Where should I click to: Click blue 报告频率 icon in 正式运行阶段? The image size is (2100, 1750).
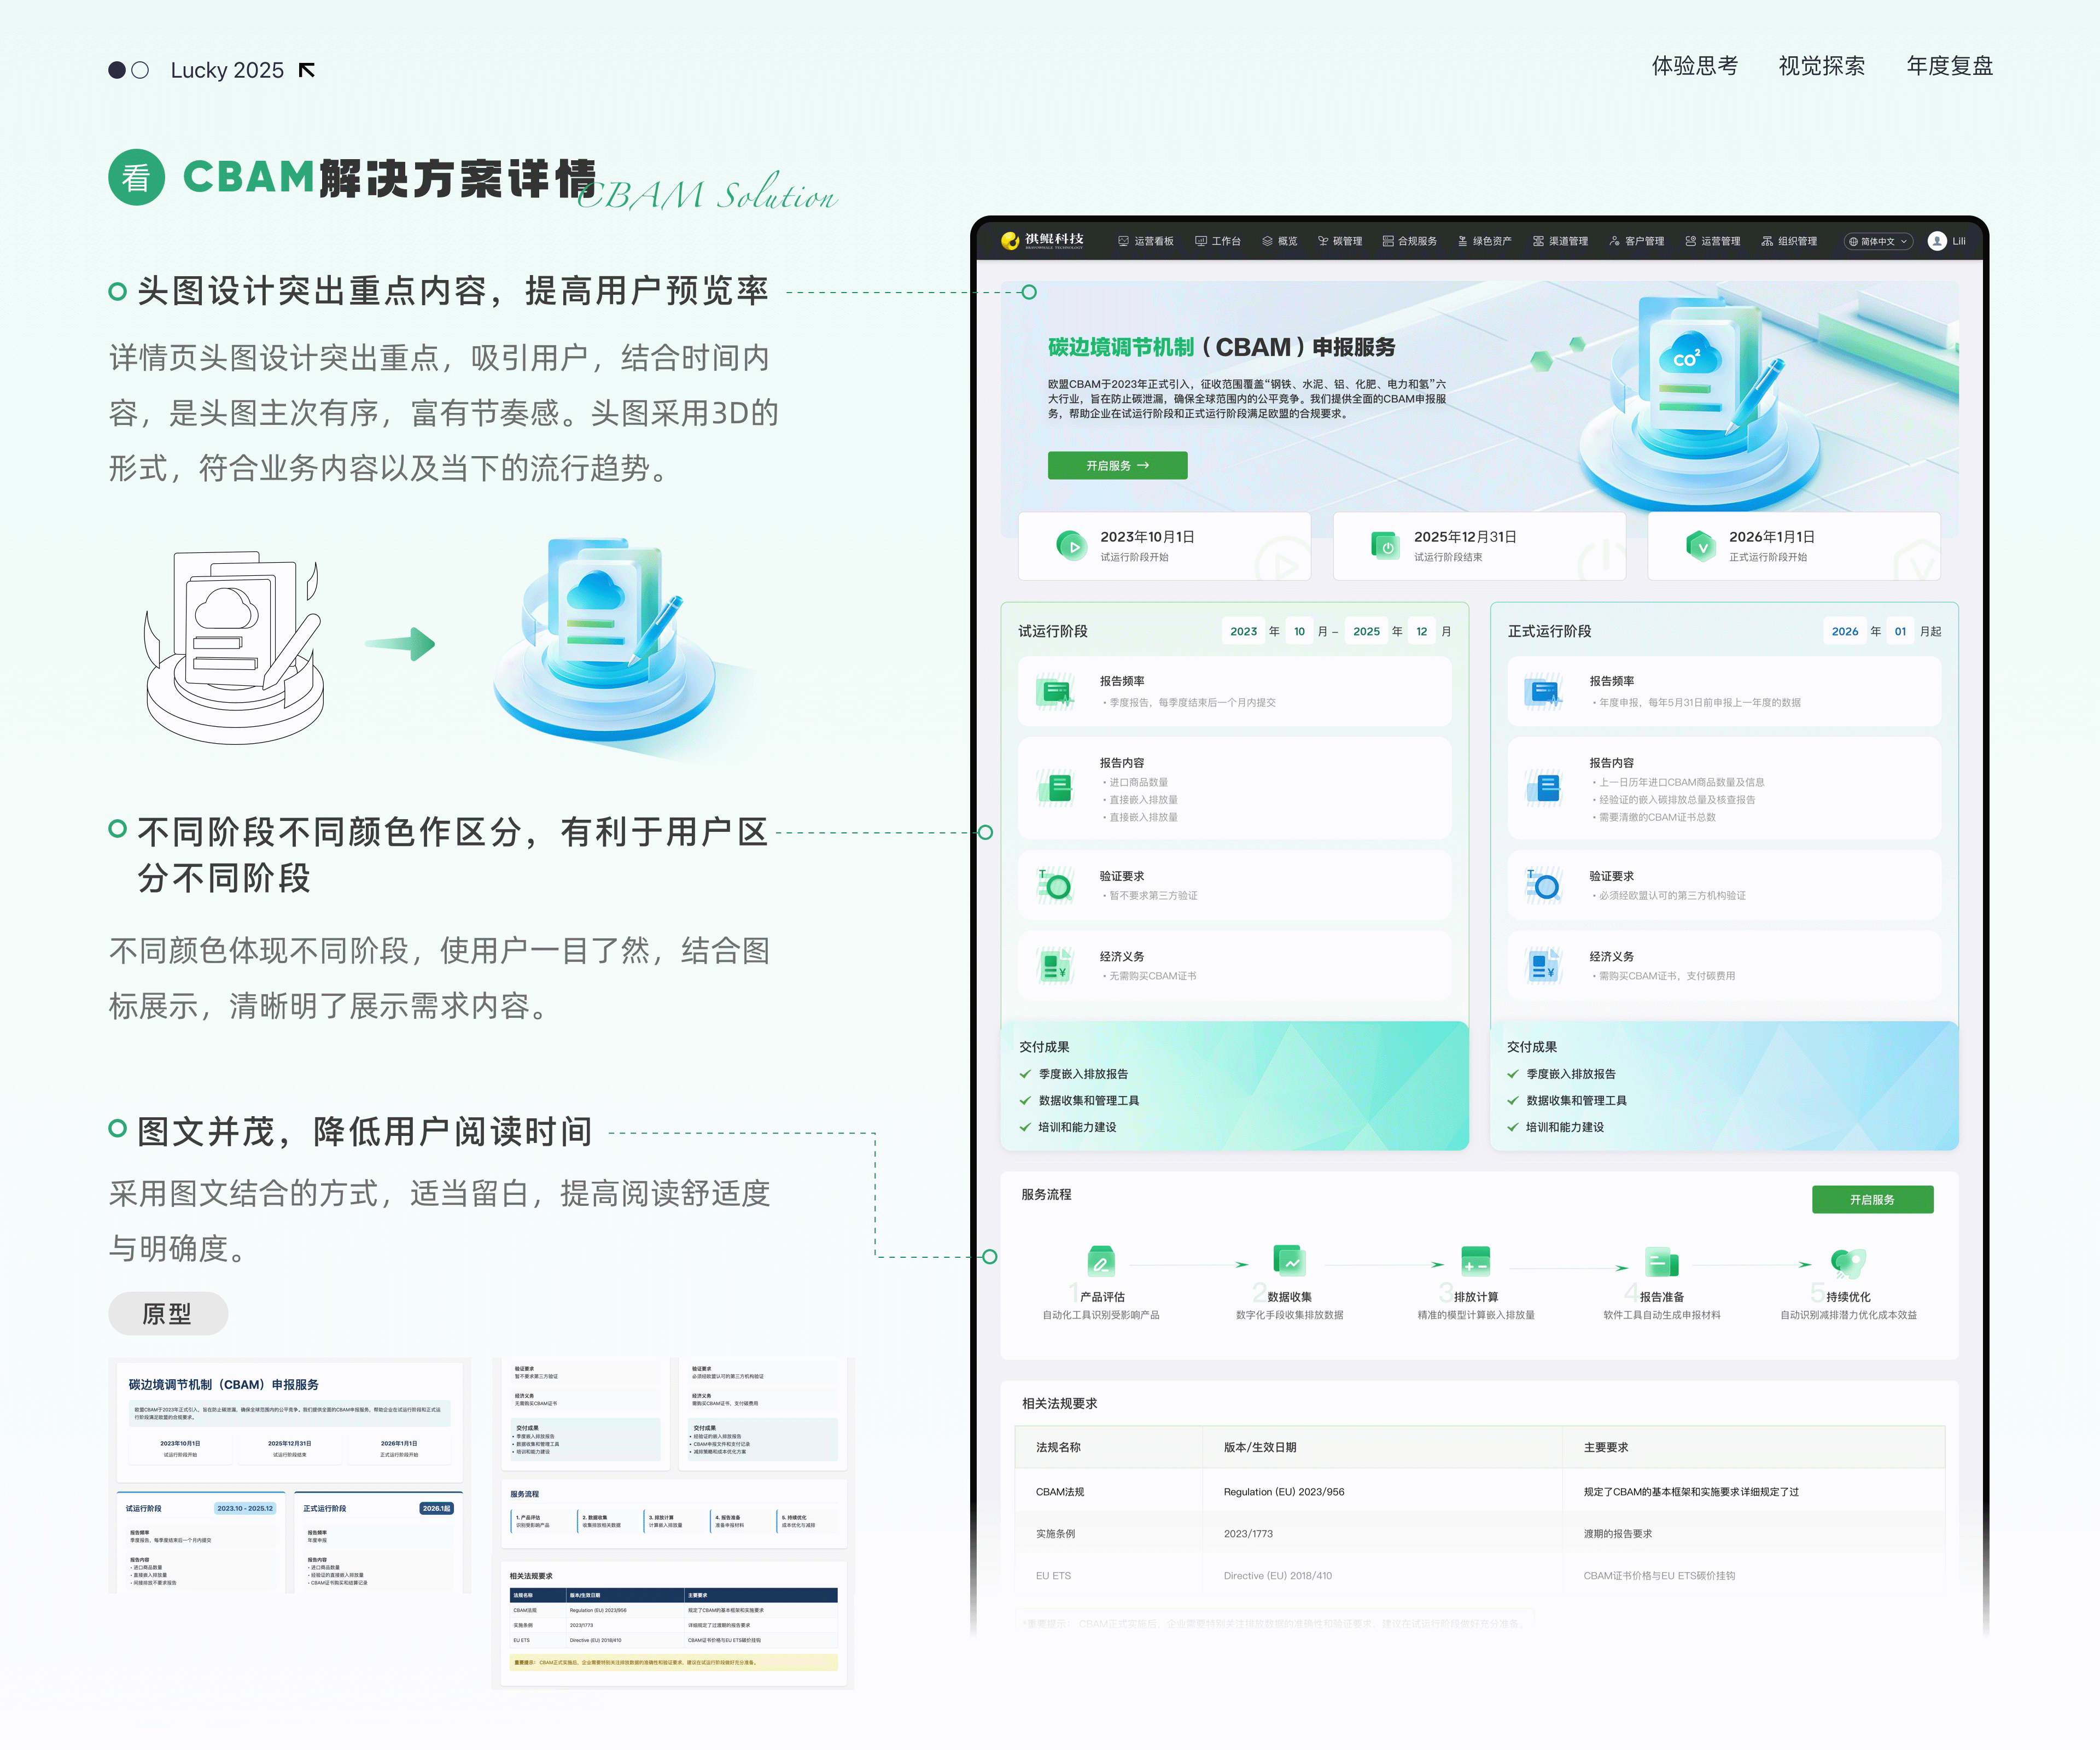tap(1544, 692)
